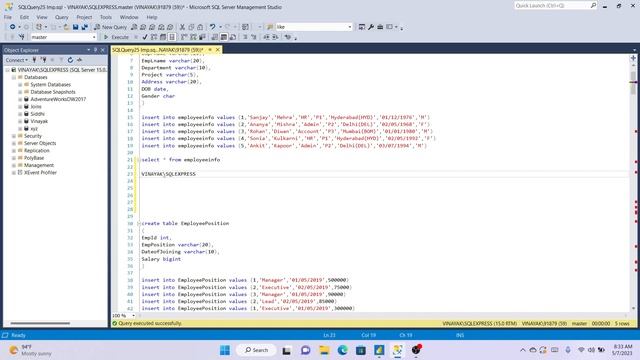Toggle the Include Actual Execution Plan icon
This screenshot has width=640, height=360.
(184, 37)
